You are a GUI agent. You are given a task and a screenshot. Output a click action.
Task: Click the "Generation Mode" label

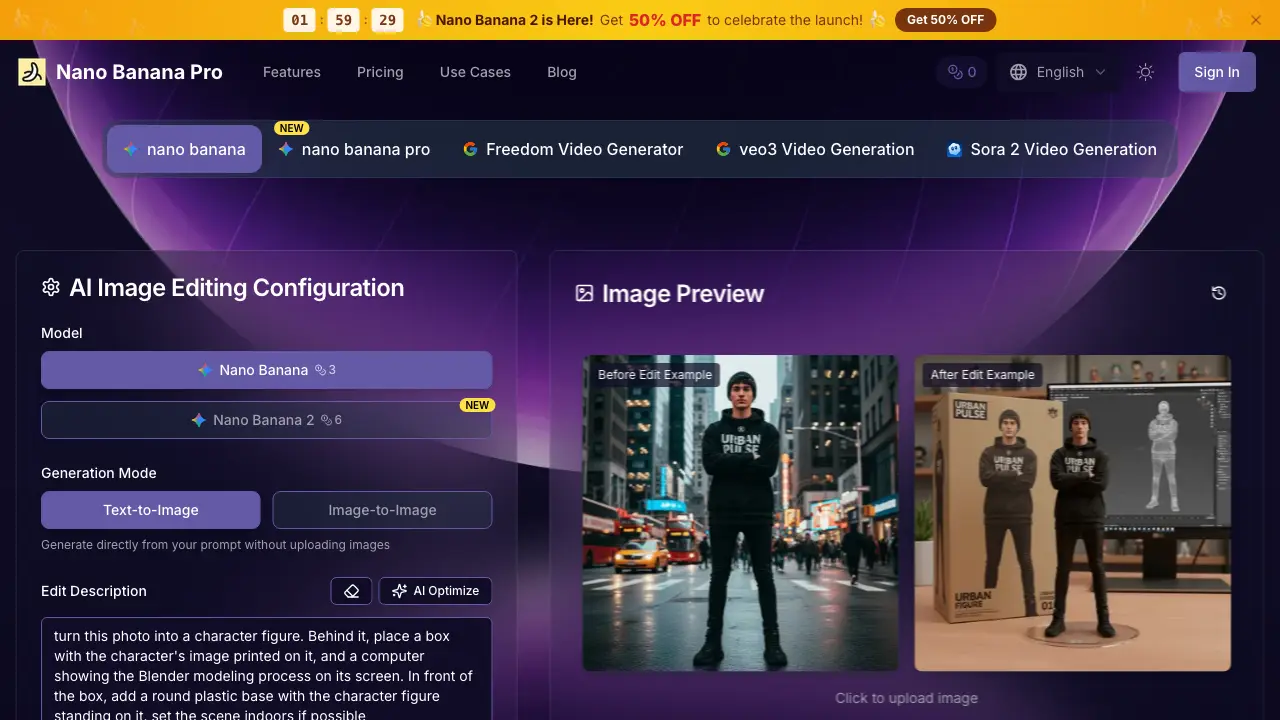pyautogui.click(x=99, y=473)
